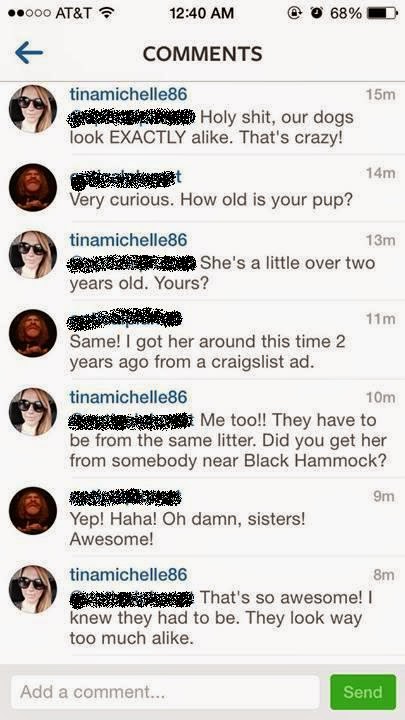The image size is (405, 720).
Task: Tap tinamichelle86 username on 10m comment
Action: pos(128,397)
